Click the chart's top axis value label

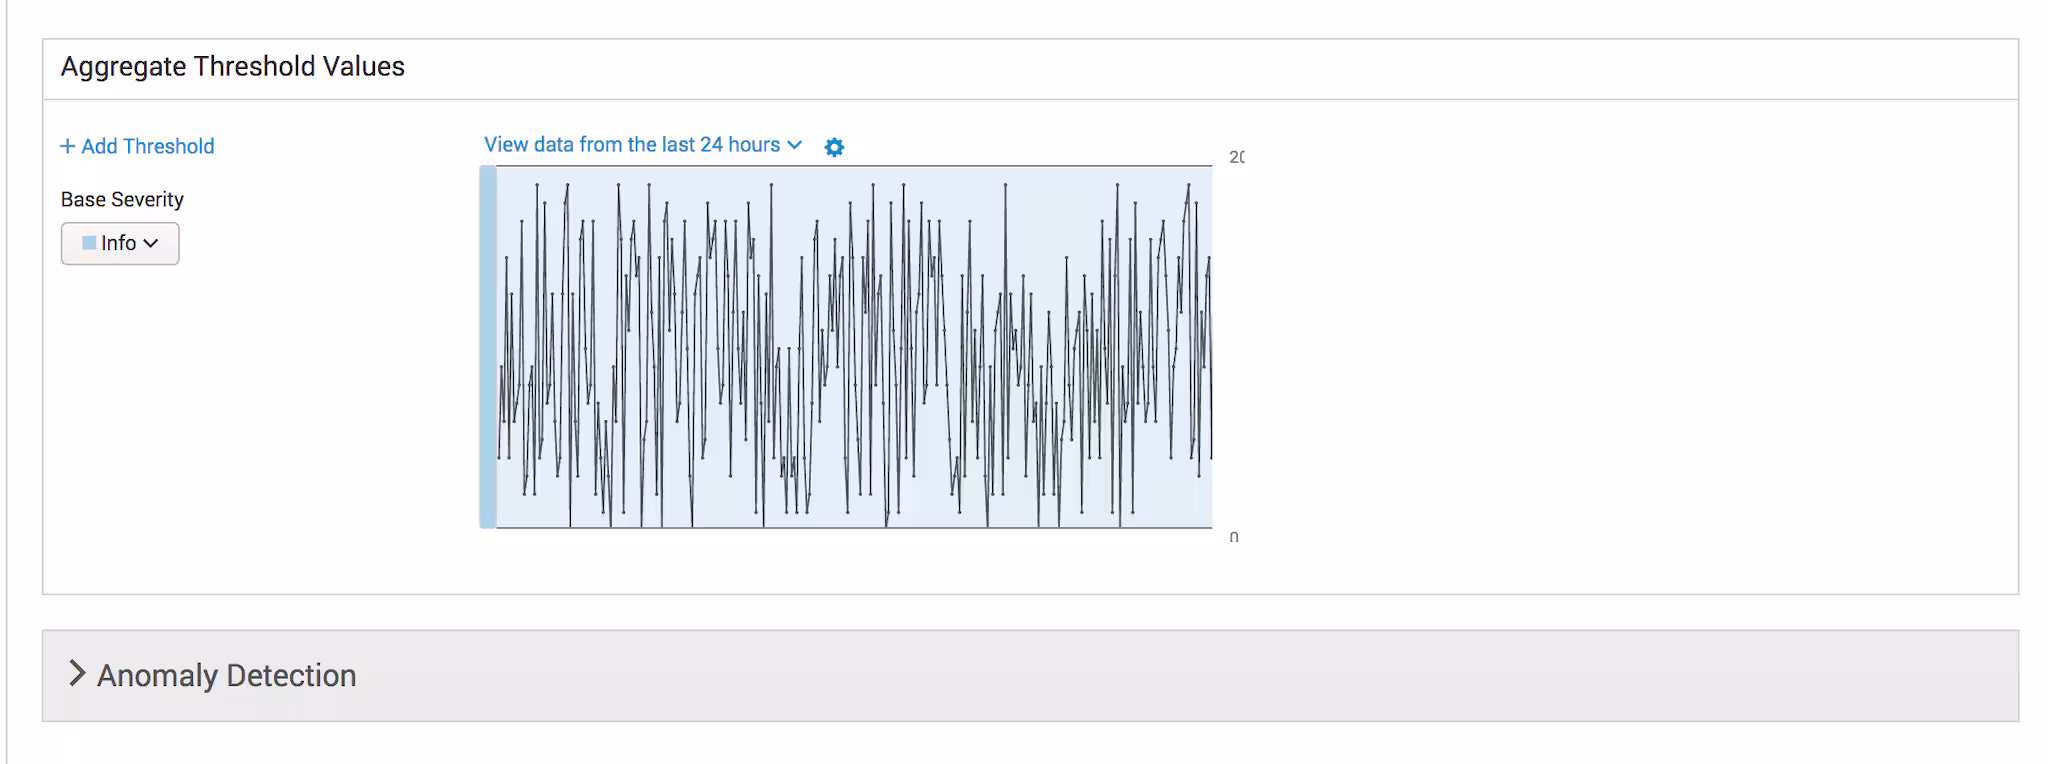pyautogui.click(x=1237, y=157)
